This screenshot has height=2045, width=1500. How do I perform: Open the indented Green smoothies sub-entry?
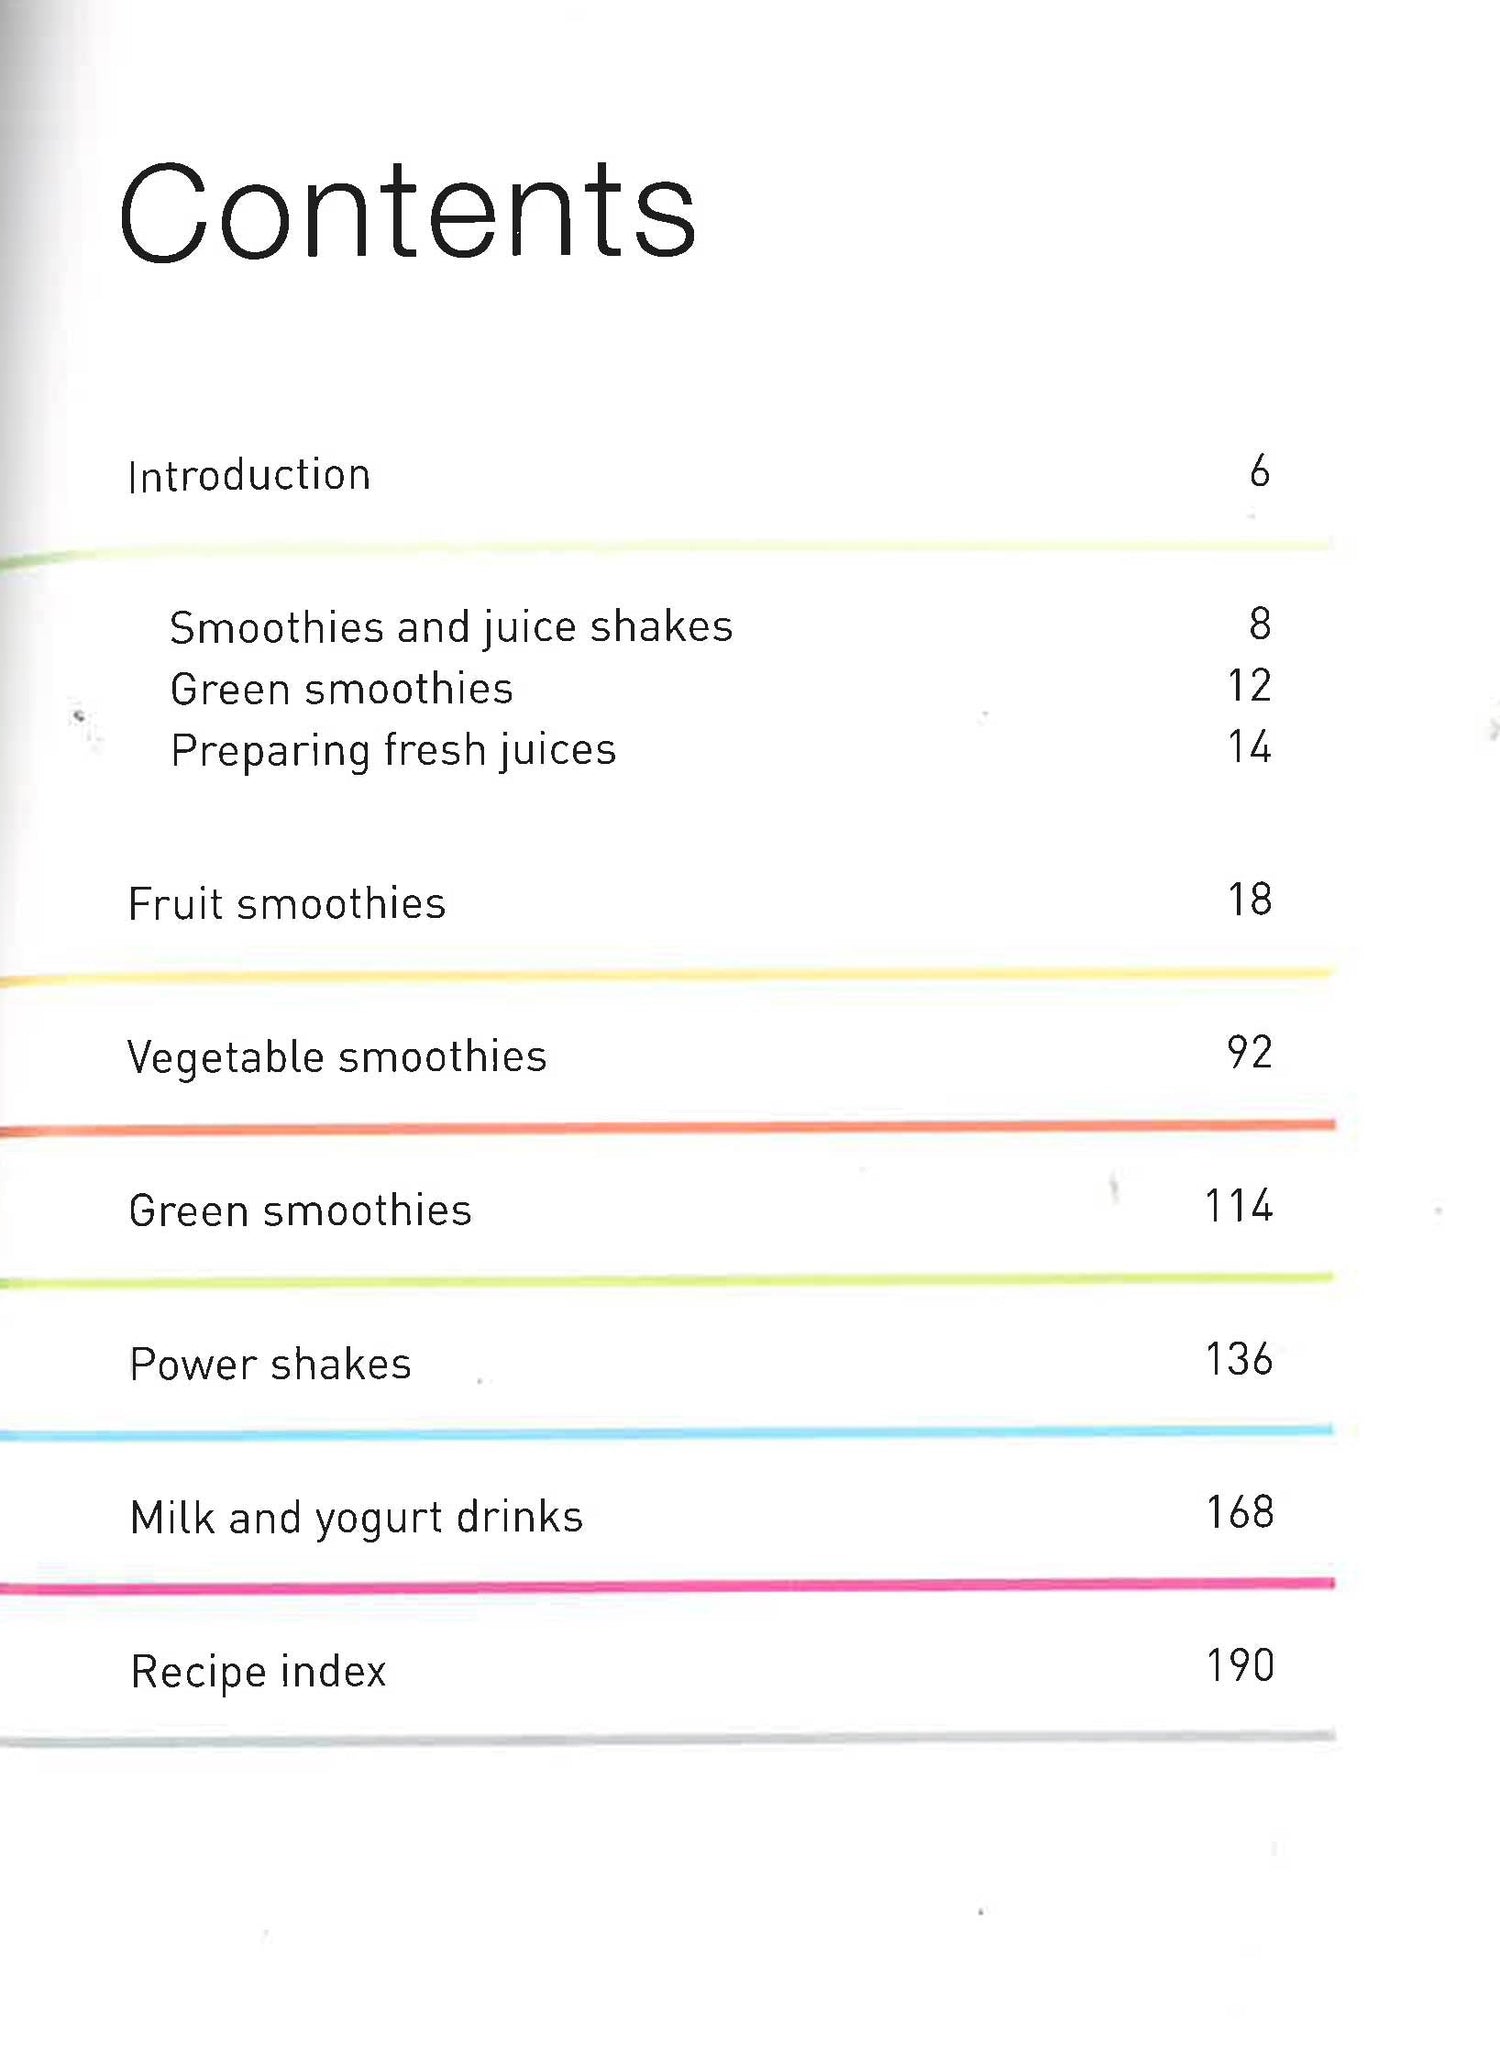click(341, 689)
